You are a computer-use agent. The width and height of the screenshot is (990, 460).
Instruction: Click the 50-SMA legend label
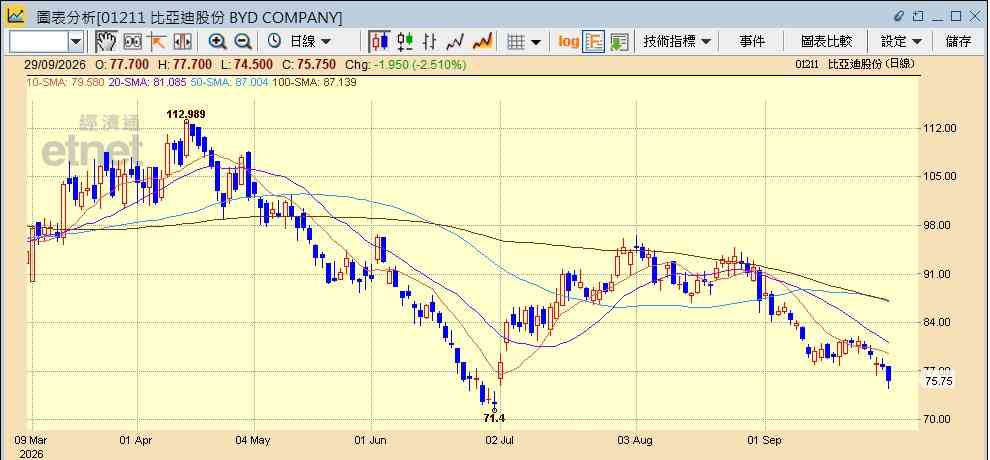coord(230,82)
